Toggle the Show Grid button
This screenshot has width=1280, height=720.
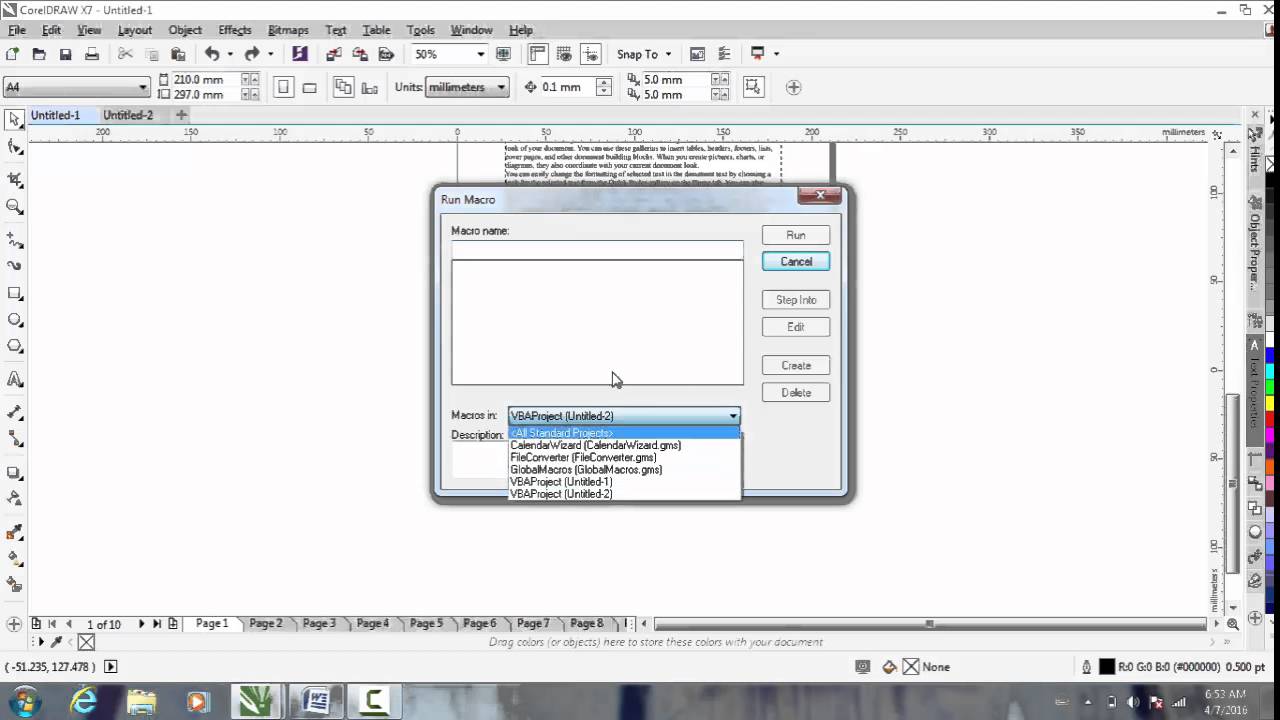coord(565,54)
